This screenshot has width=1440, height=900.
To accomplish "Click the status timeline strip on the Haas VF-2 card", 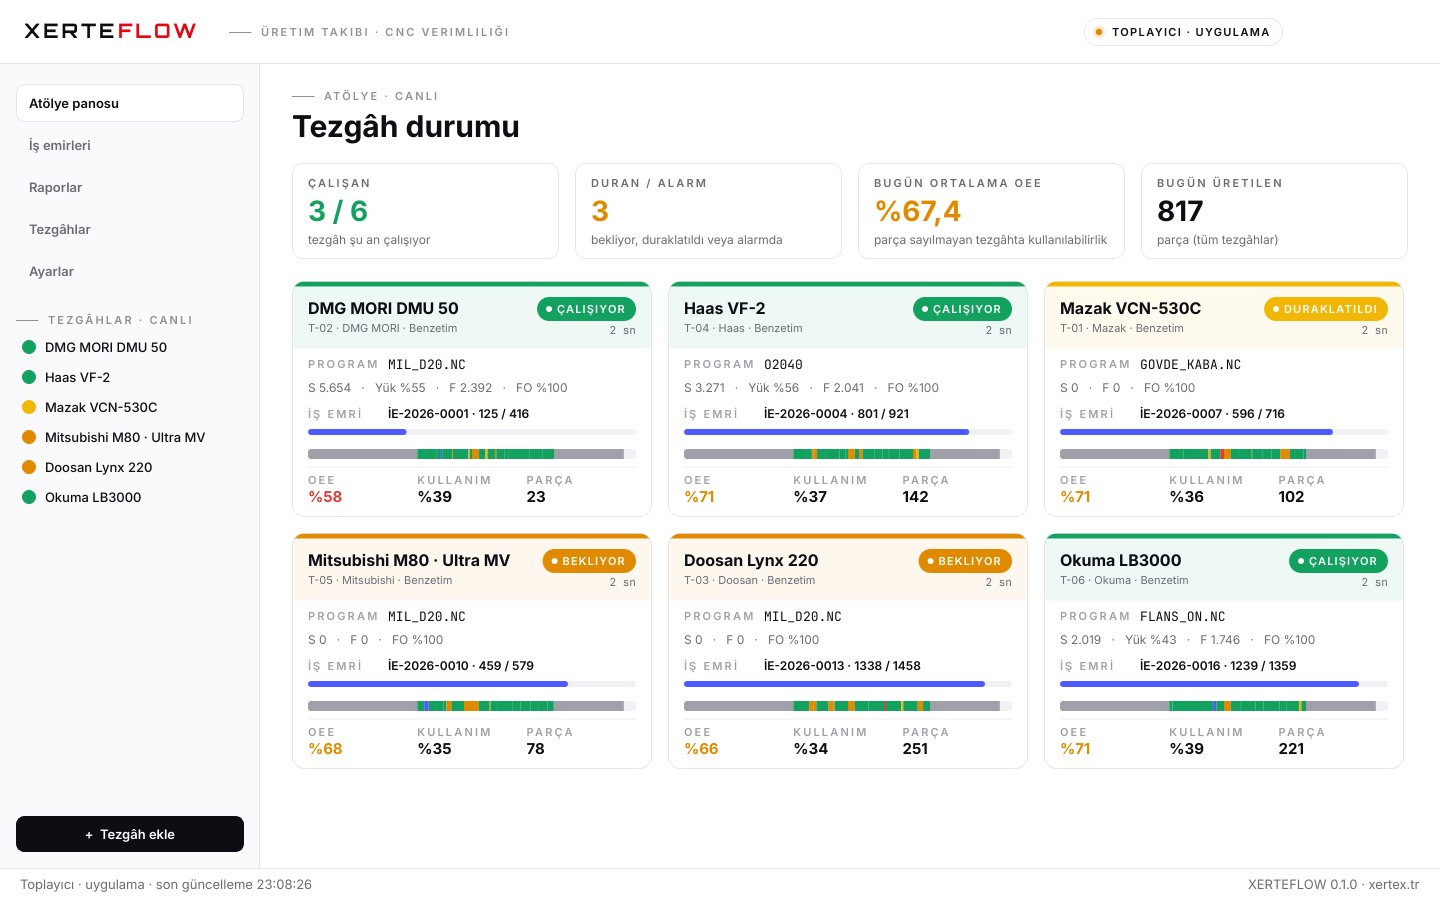I will point(848,454).
